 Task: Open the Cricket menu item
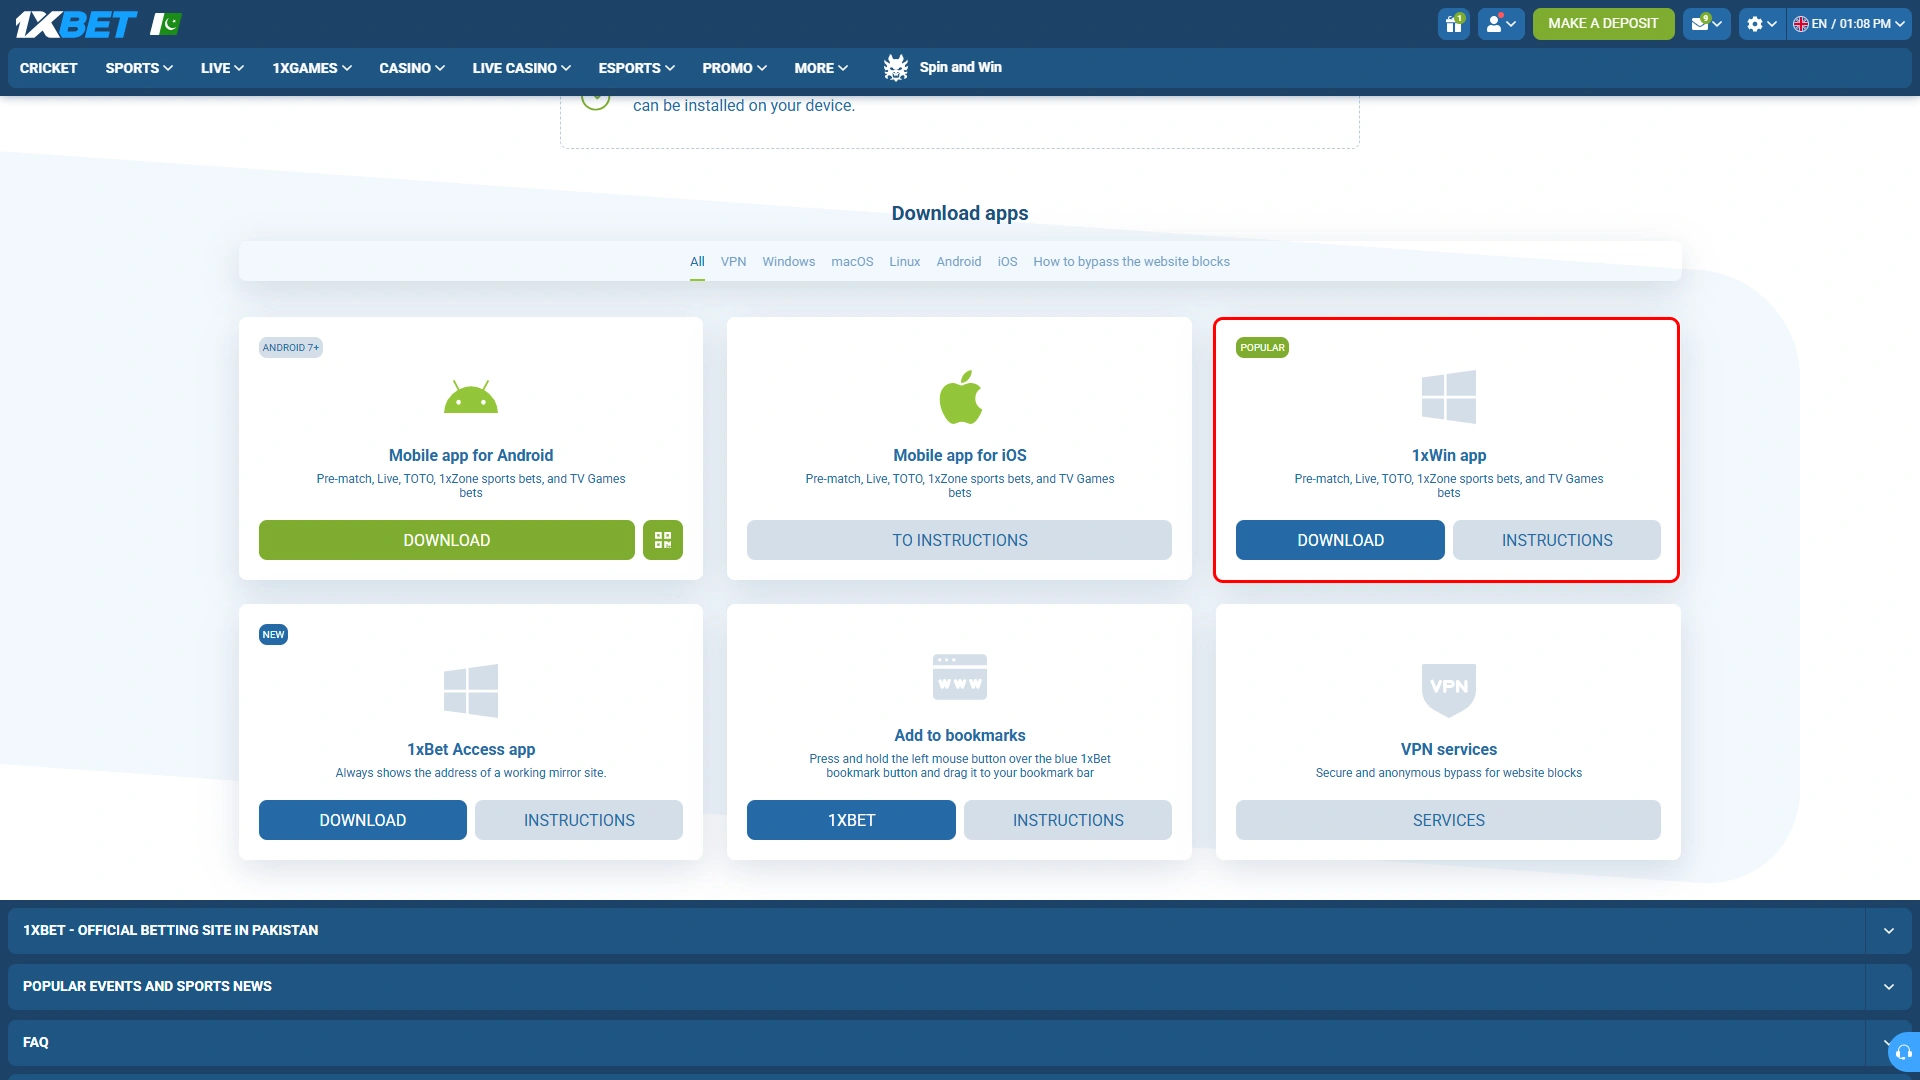point(49,68)
